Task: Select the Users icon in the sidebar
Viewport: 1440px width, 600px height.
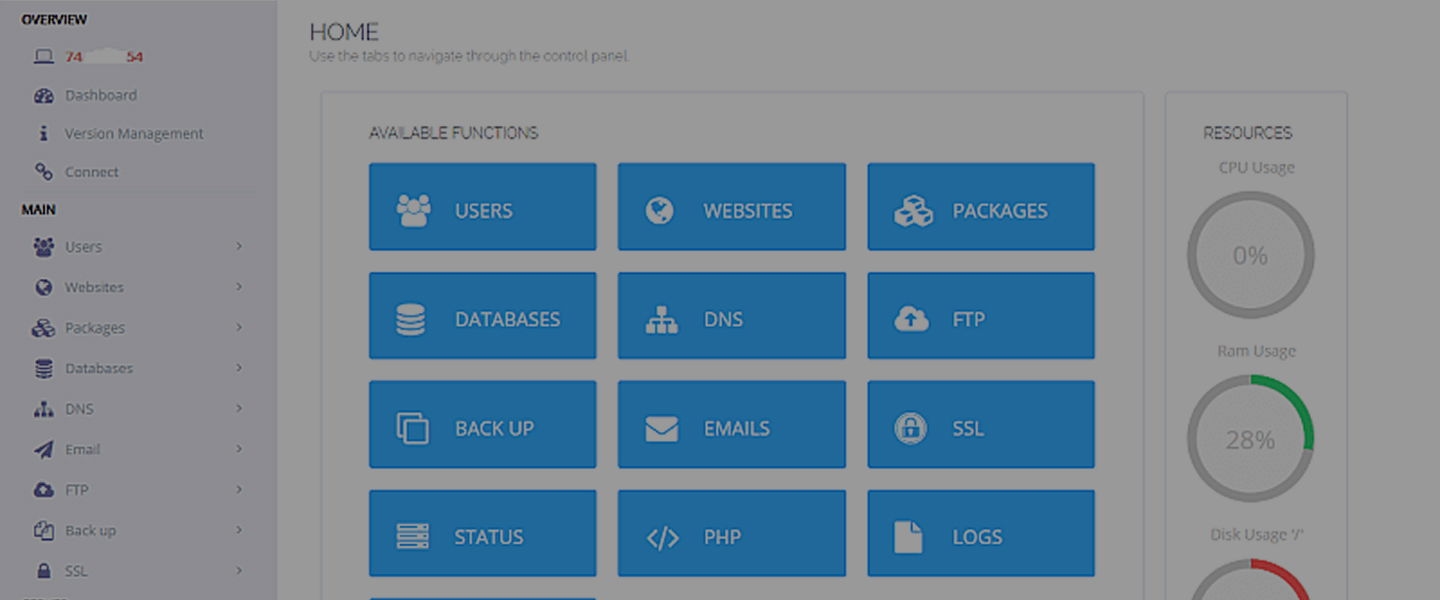Action: pos(42,246)
